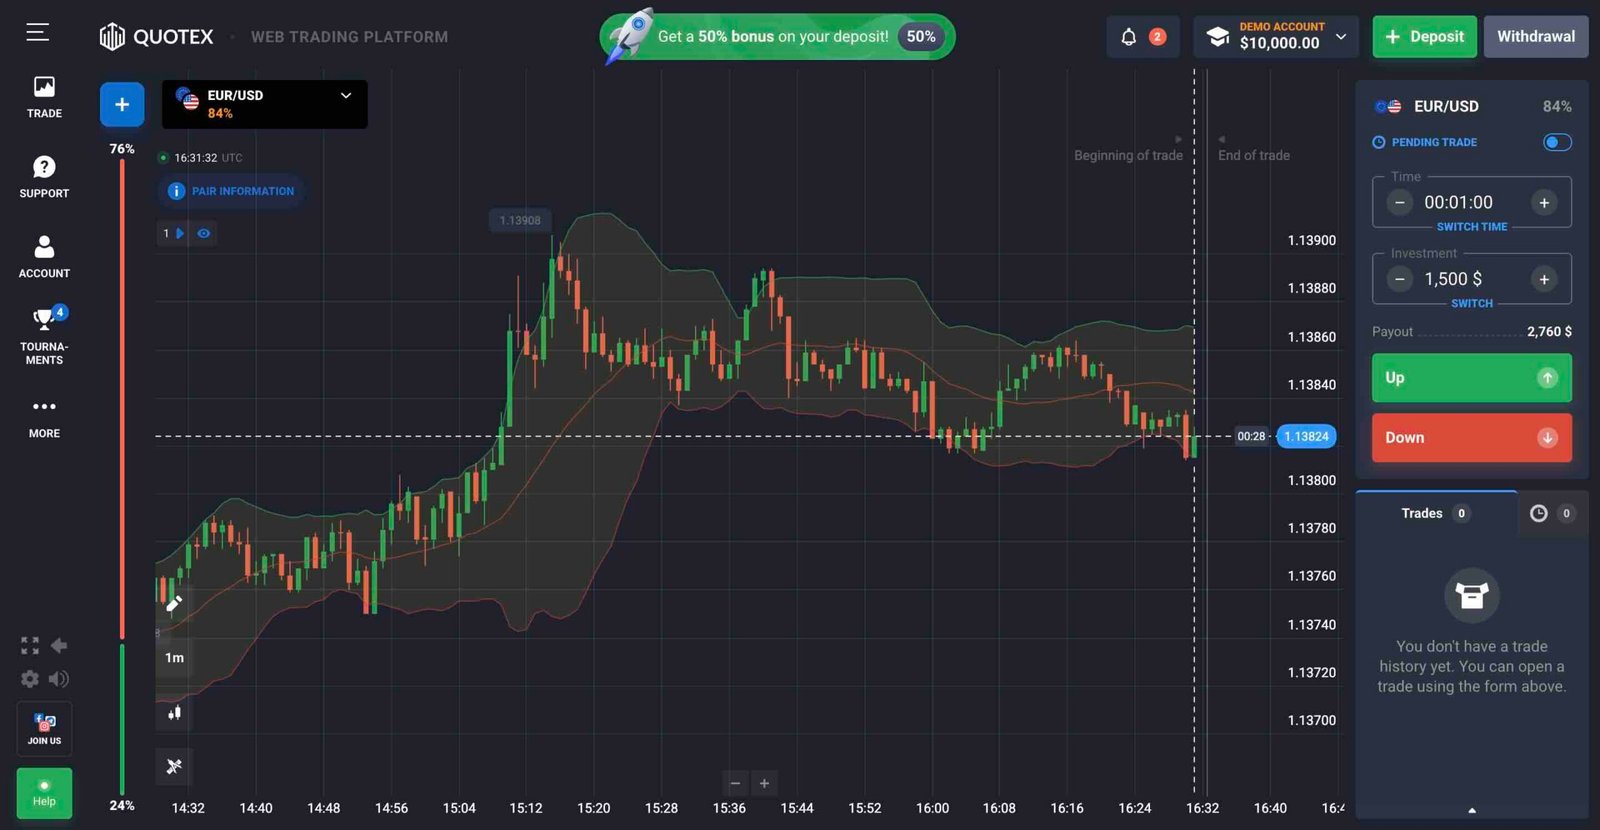1600x830 pixels.
Task: Expand bottom panel caret arrow
Action: click(x=1472, y=810)
